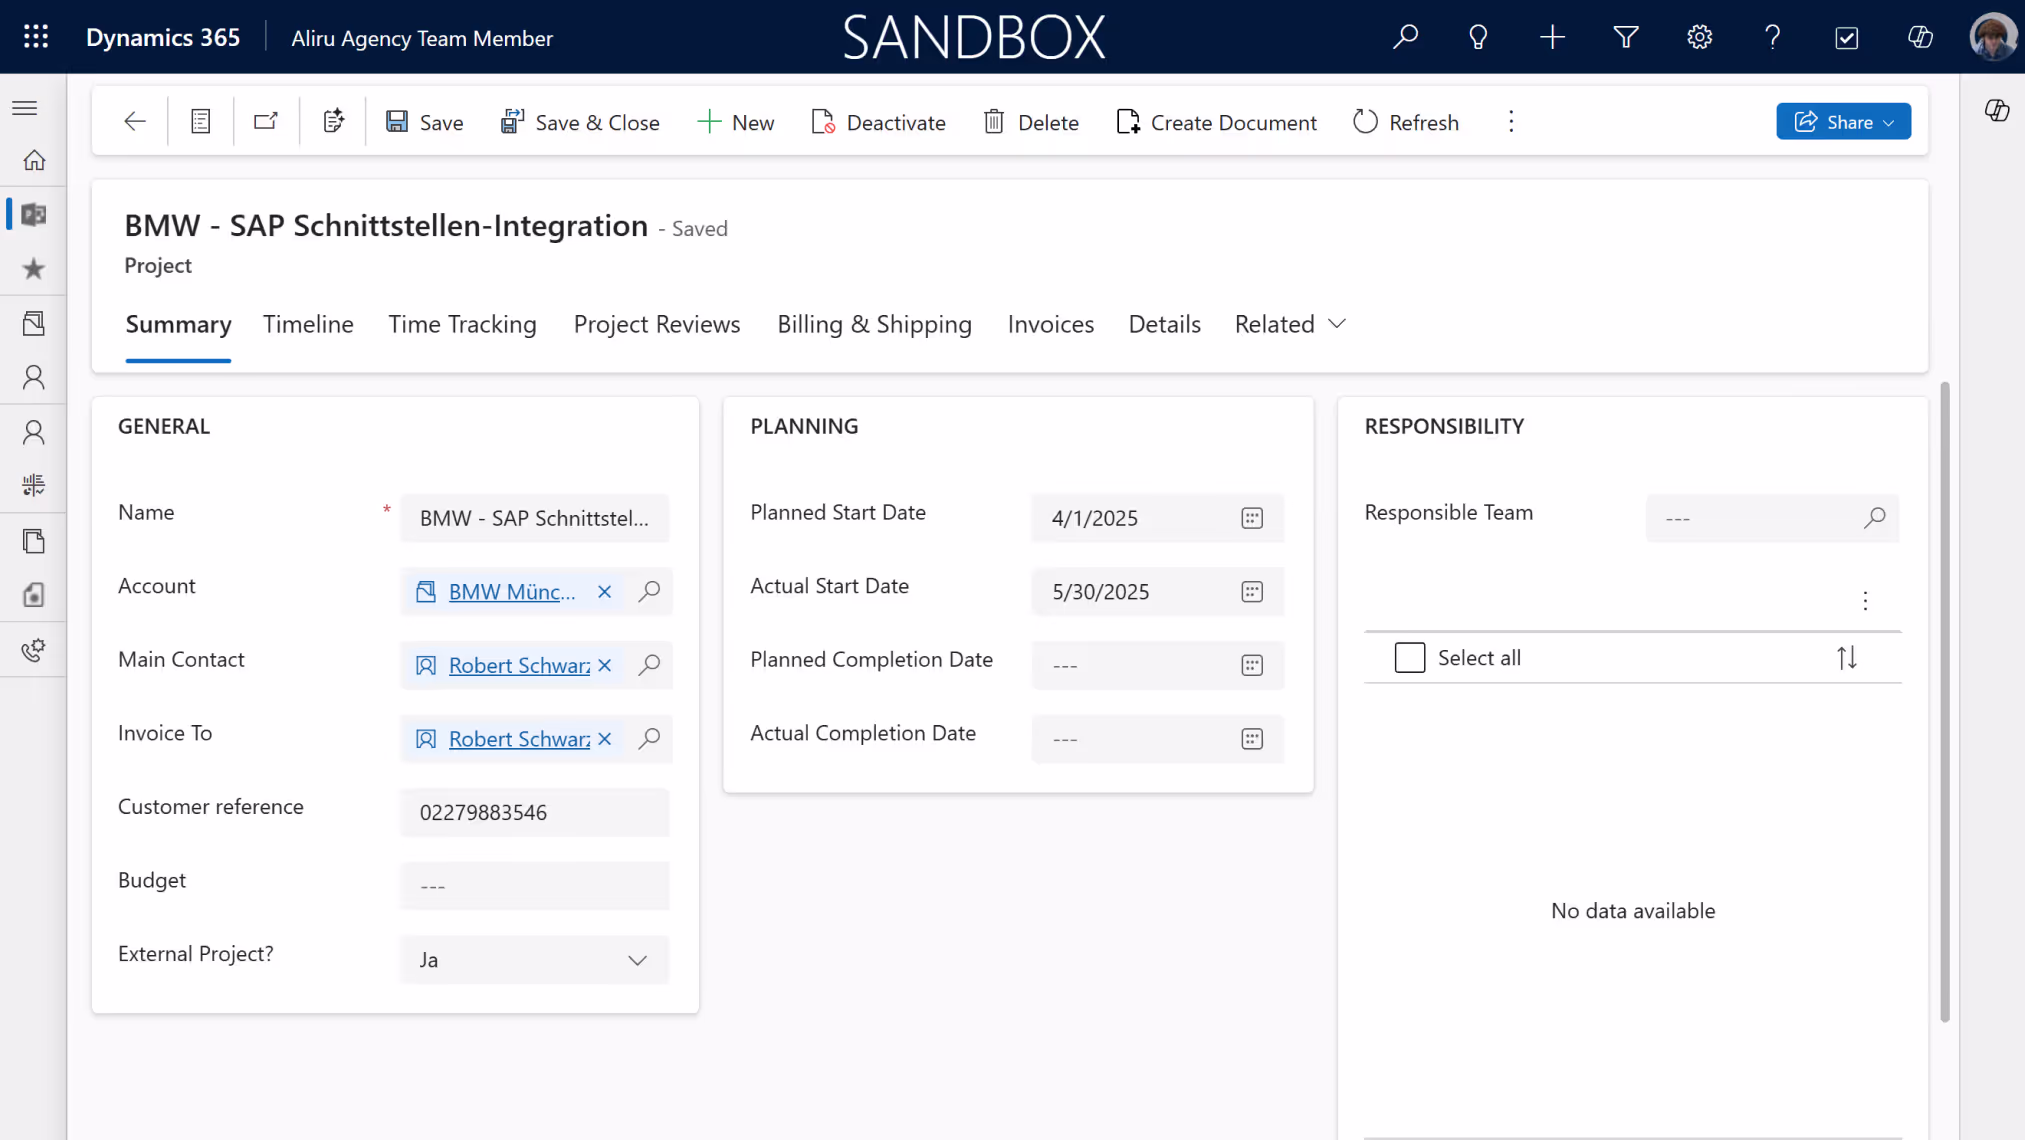Click the search magnifier in top bar
The height and width of the screenshot is (1140, 2025).
pyautogui.click(x=1405, y=37)
